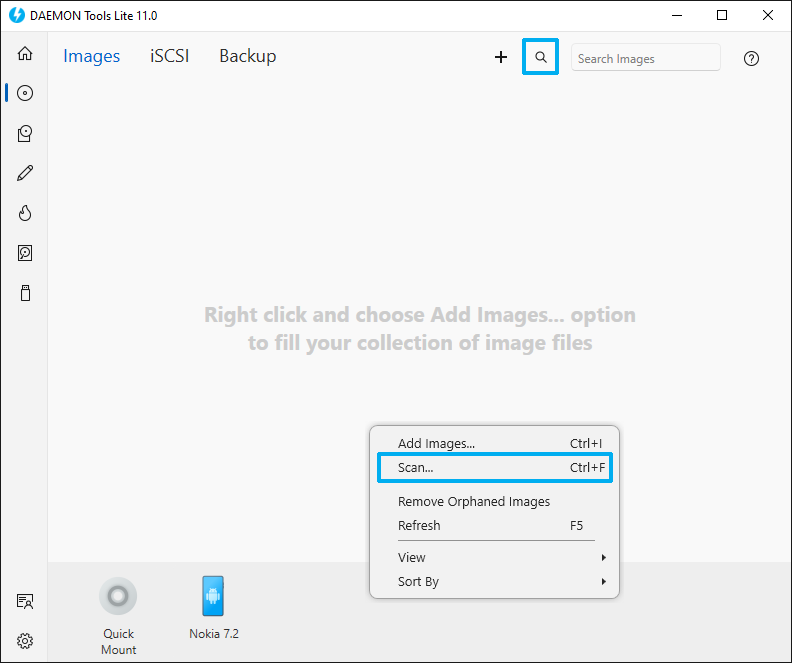Click the magnifier Scan icon
792x663 pixels.
pos(540,57)
